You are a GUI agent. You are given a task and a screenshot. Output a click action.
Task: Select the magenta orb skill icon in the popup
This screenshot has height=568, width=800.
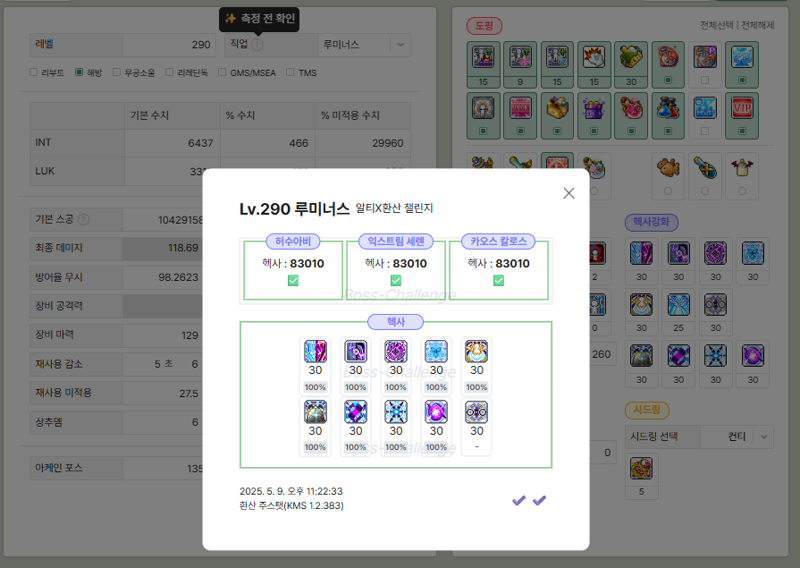click(436, 412)
